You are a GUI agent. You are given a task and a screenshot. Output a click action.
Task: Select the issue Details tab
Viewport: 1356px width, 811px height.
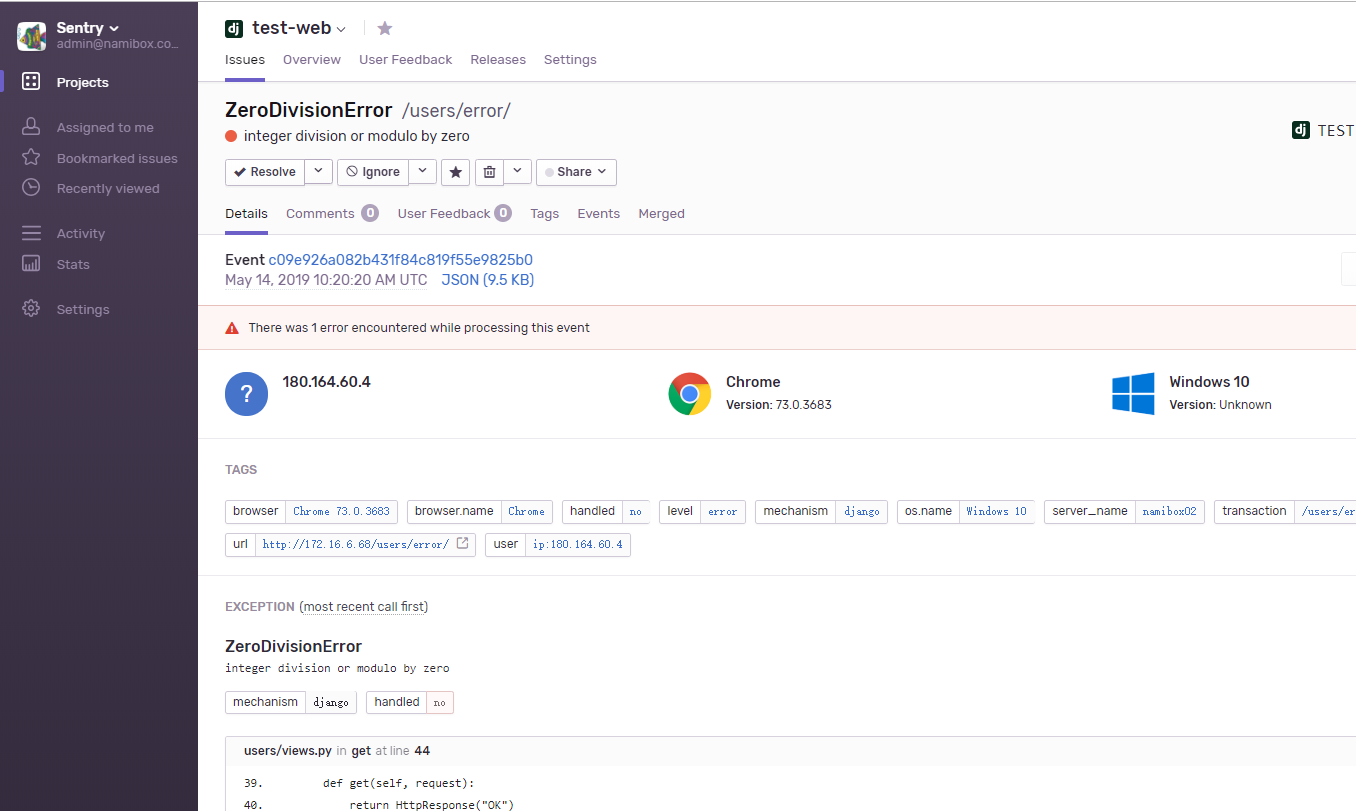click(x=246, y=213)
